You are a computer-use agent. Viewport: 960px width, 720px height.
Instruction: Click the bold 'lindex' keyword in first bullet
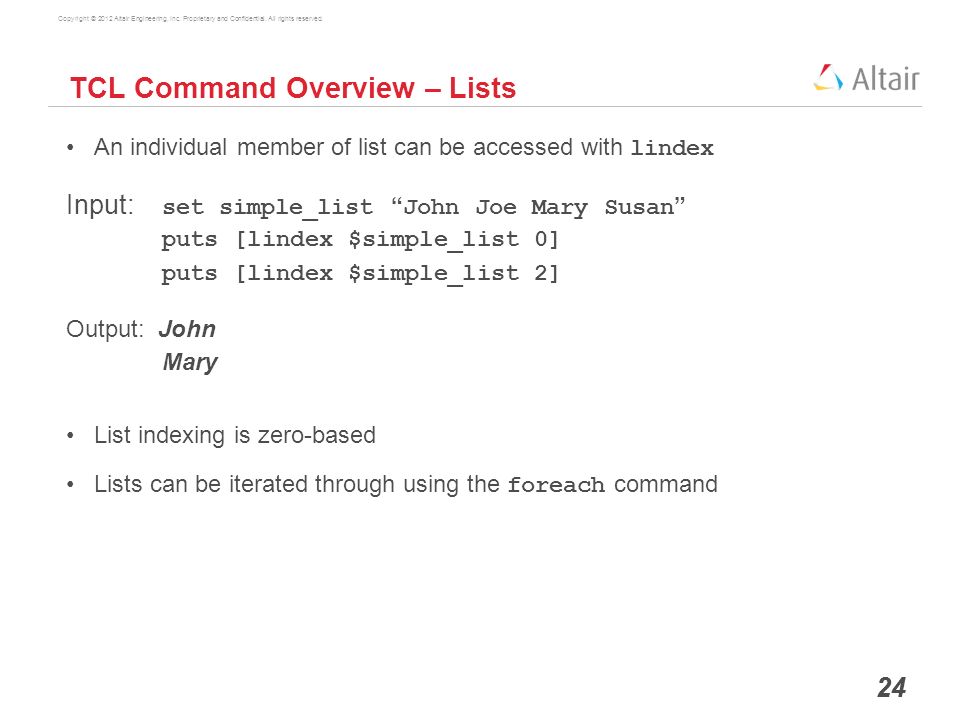click(672, 148)
